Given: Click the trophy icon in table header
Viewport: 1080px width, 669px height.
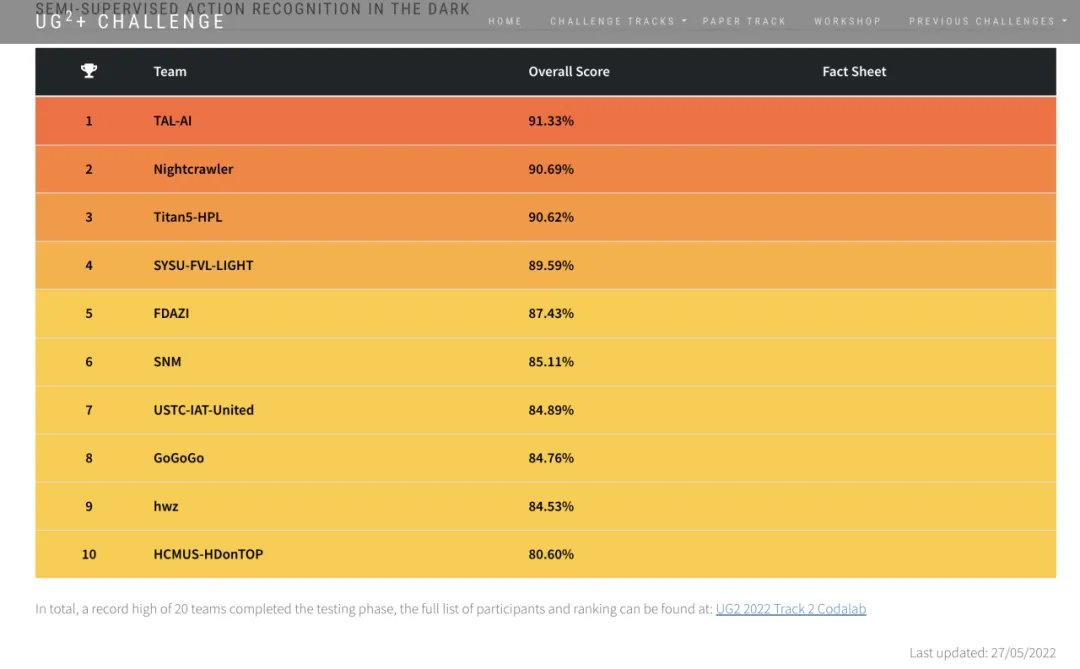Looking at the screenshot, I should (x=89, y=70).
